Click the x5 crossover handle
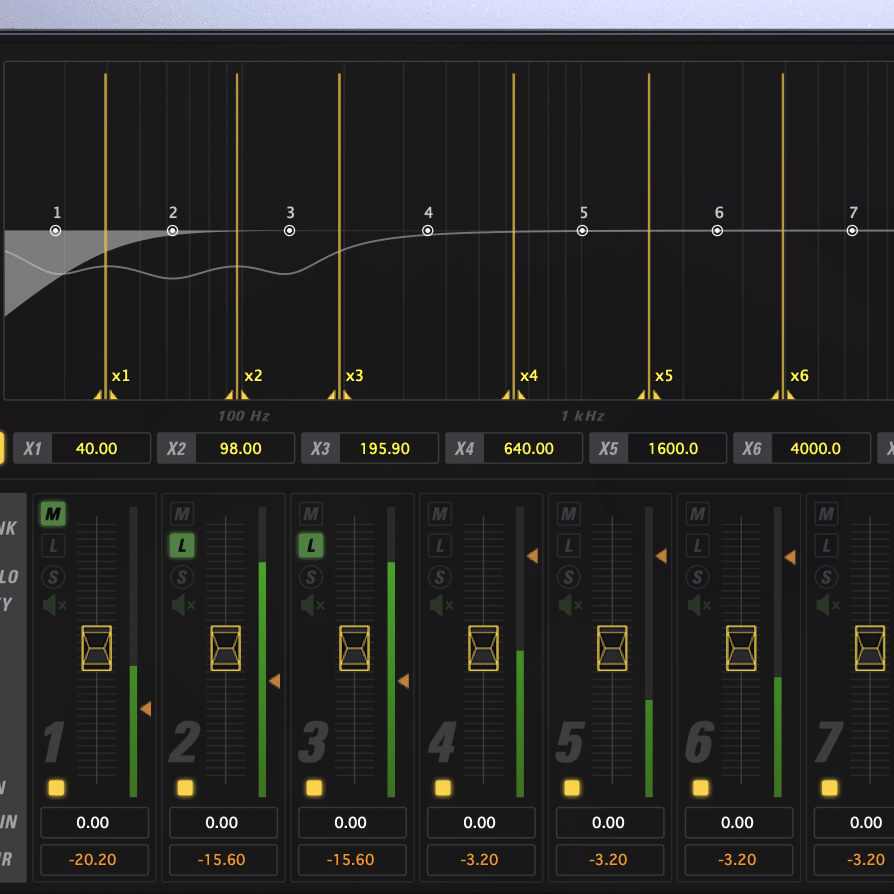894x894 pixels. [649, 395]
